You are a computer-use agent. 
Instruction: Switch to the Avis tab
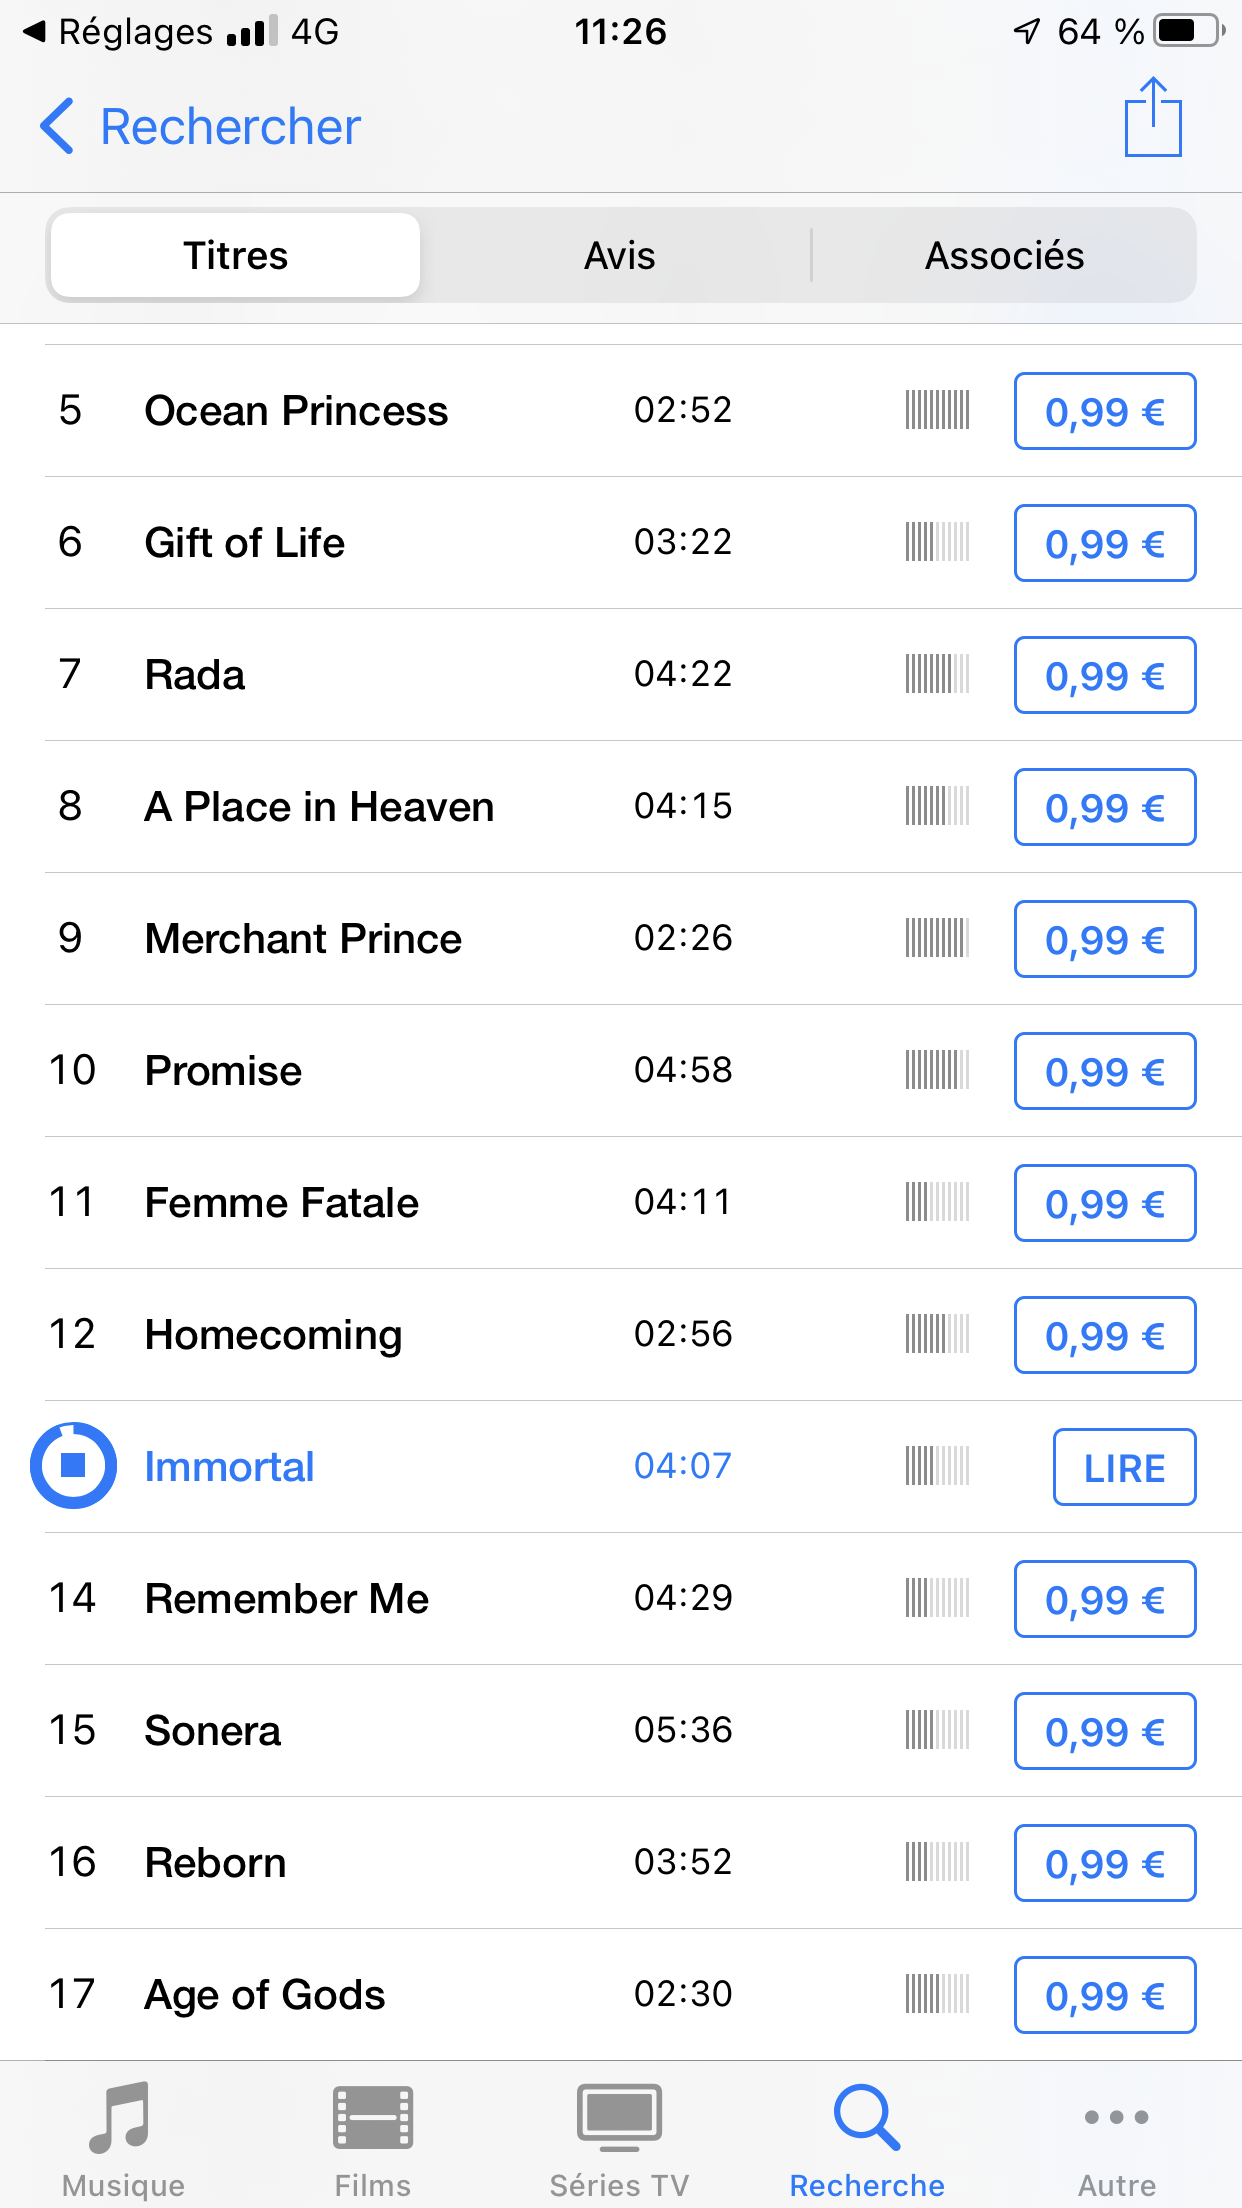coord(620,256)
